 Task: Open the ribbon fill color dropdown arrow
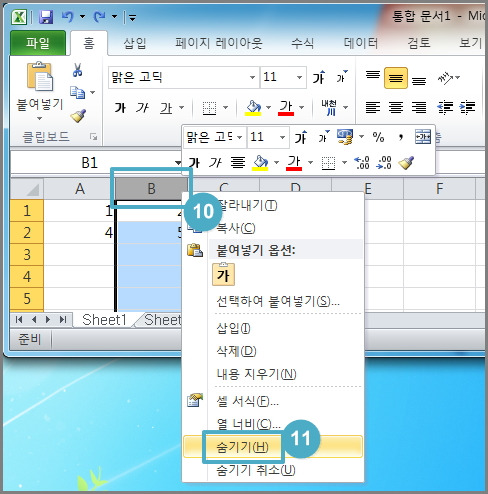269,108
